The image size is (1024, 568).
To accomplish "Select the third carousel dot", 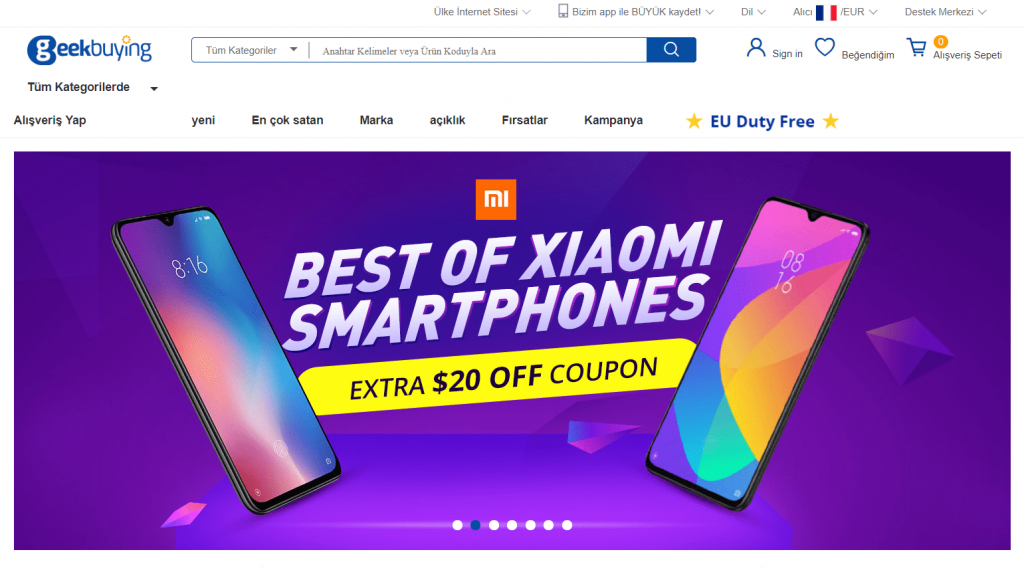I will 494,525.
